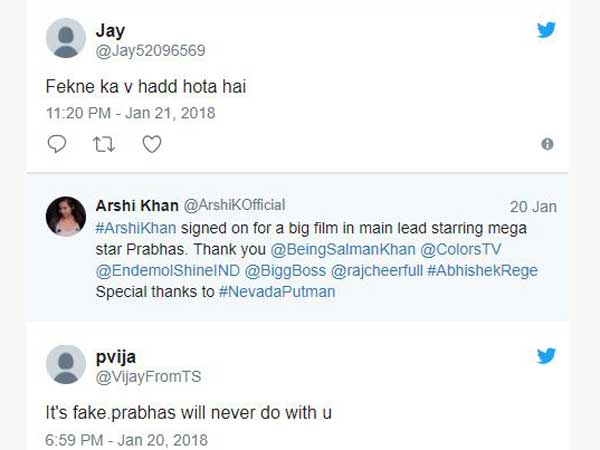Viewport: 600px width, 450px height.
Task: Click the reply icon under Jay's tweet
Action: click(x=57, y=145)
